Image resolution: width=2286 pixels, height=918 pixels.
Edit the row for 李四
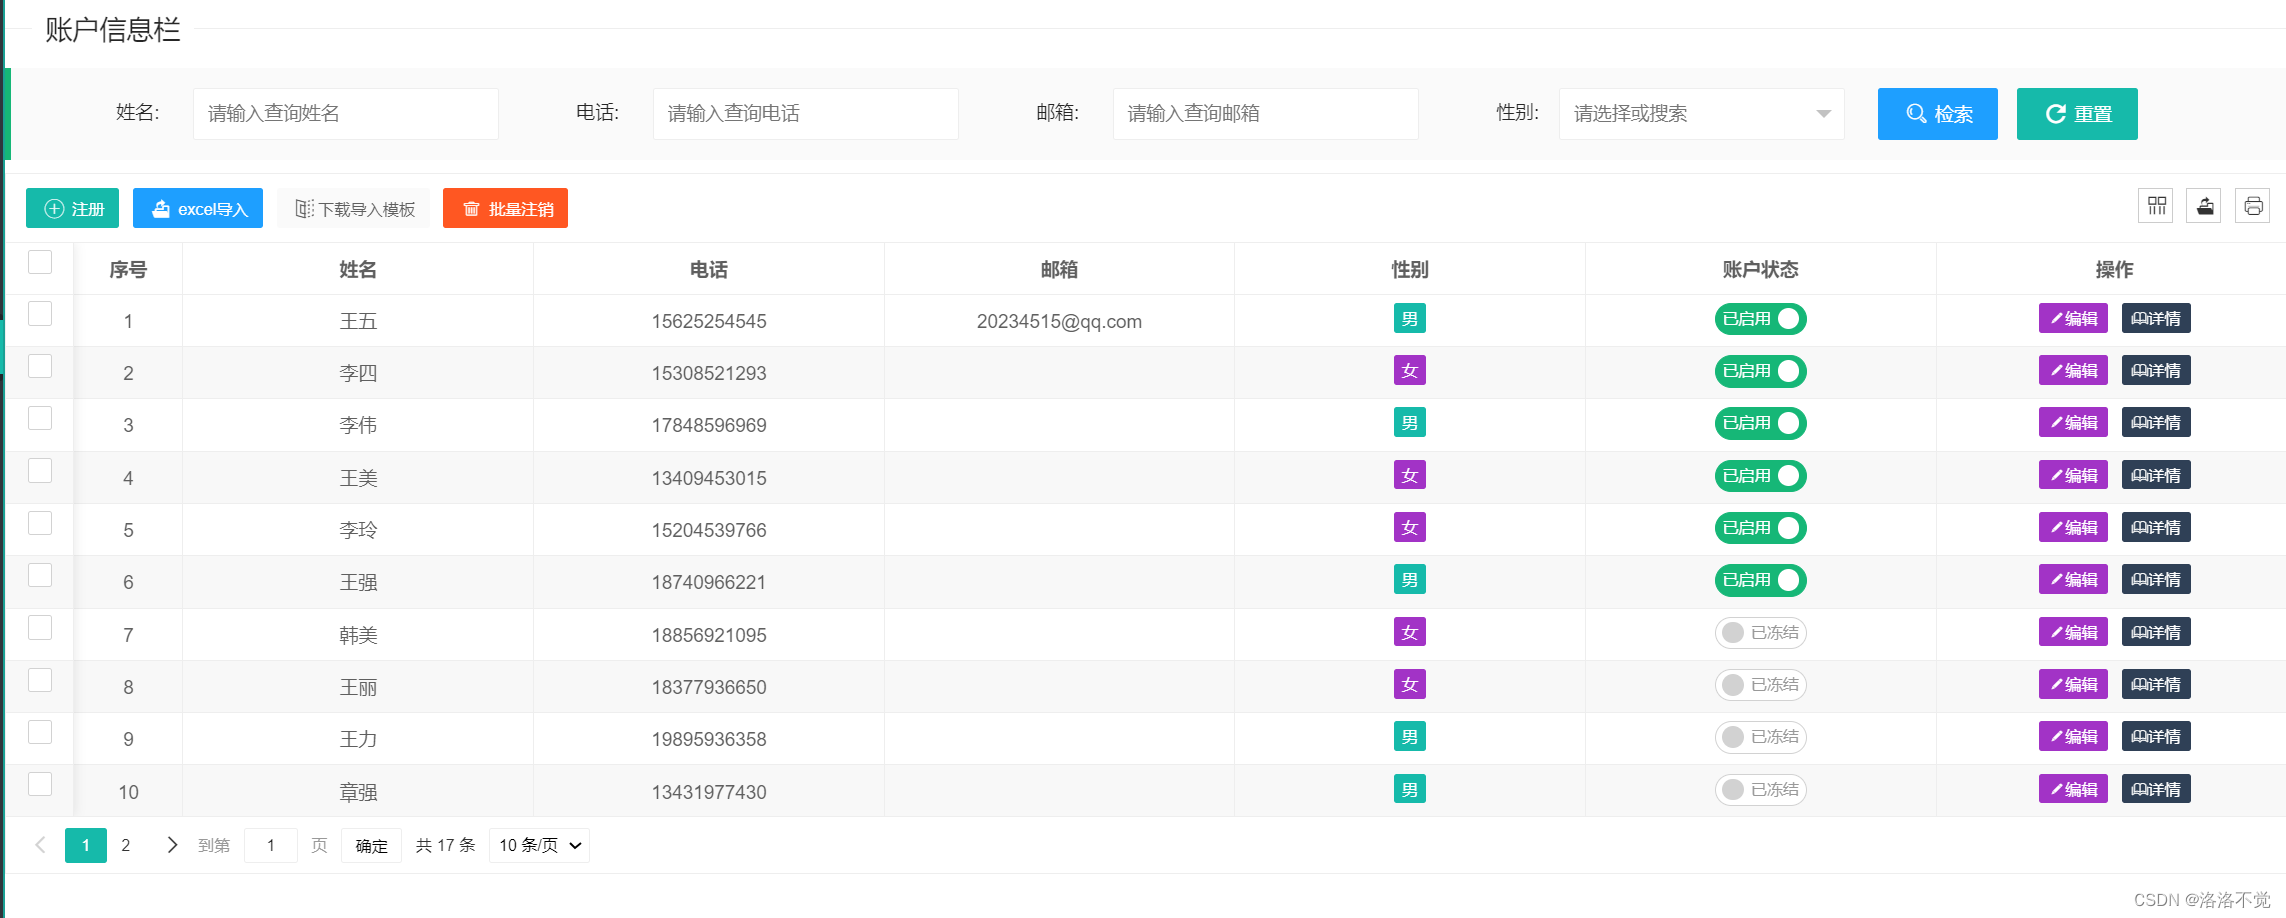2073,371
